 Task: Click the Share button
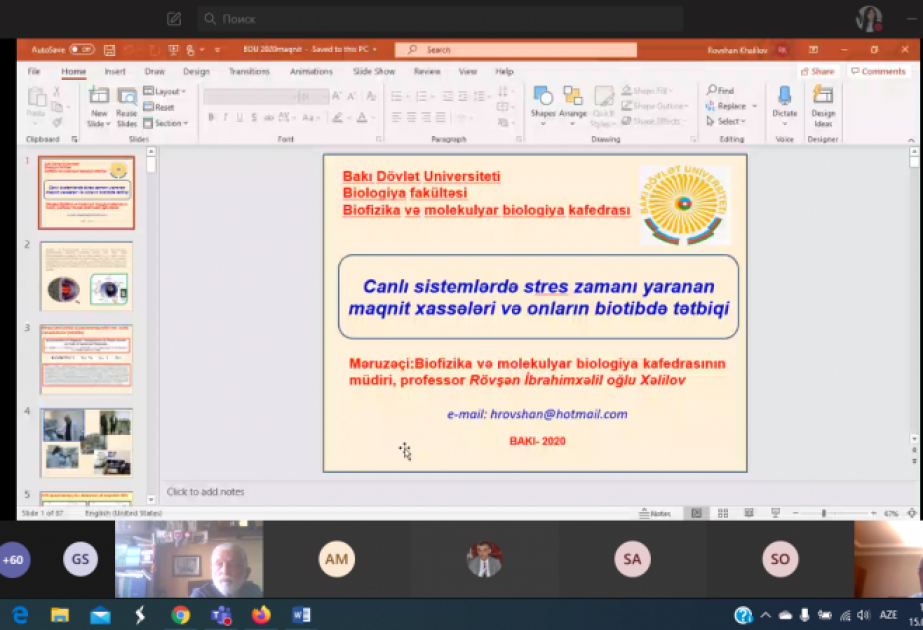[818, 71]
